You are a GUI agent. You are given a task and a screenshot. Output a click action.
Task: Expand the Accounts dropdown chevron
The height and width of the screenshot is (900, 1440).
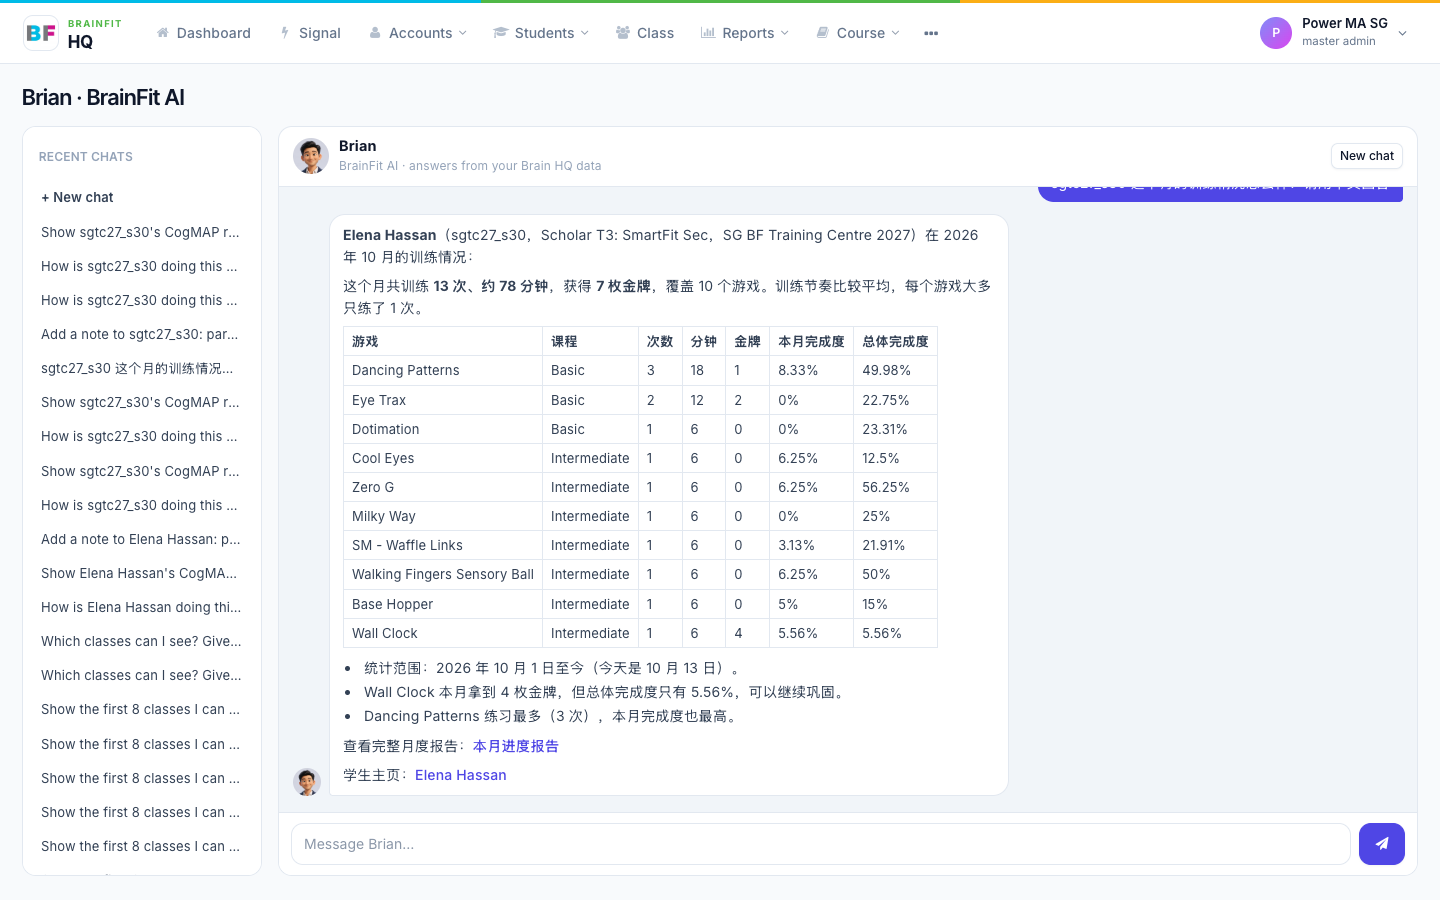pyautogui.click(x=463, y=33)
